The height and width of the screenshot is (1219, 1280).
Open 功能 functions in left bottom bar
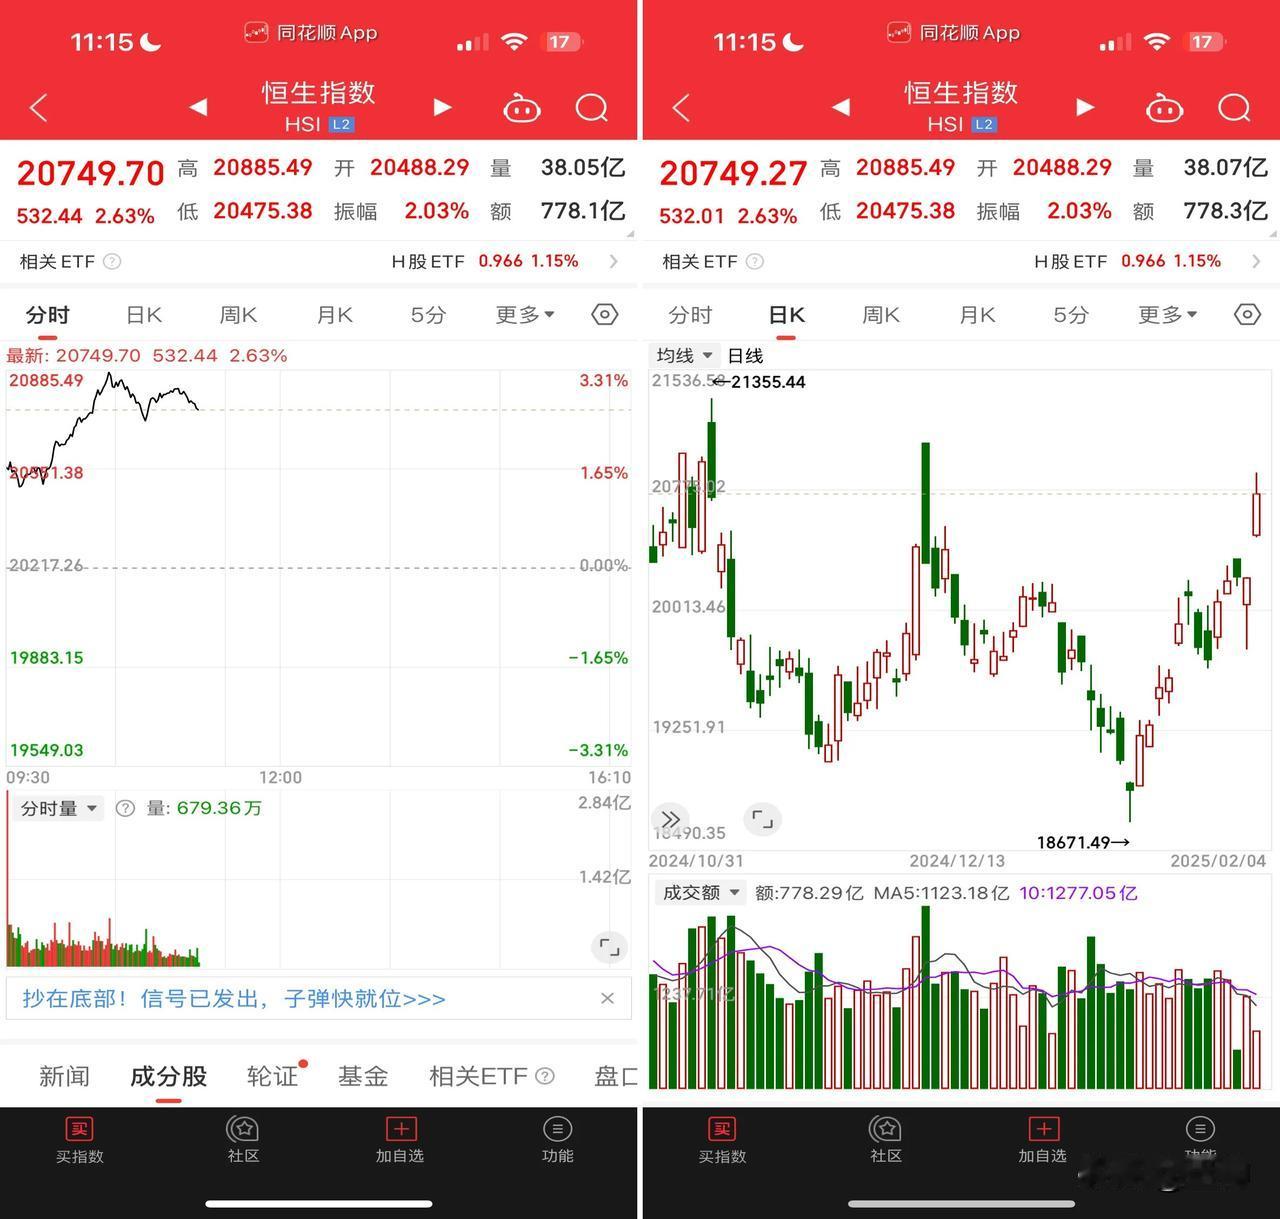tap(557, 1141)
